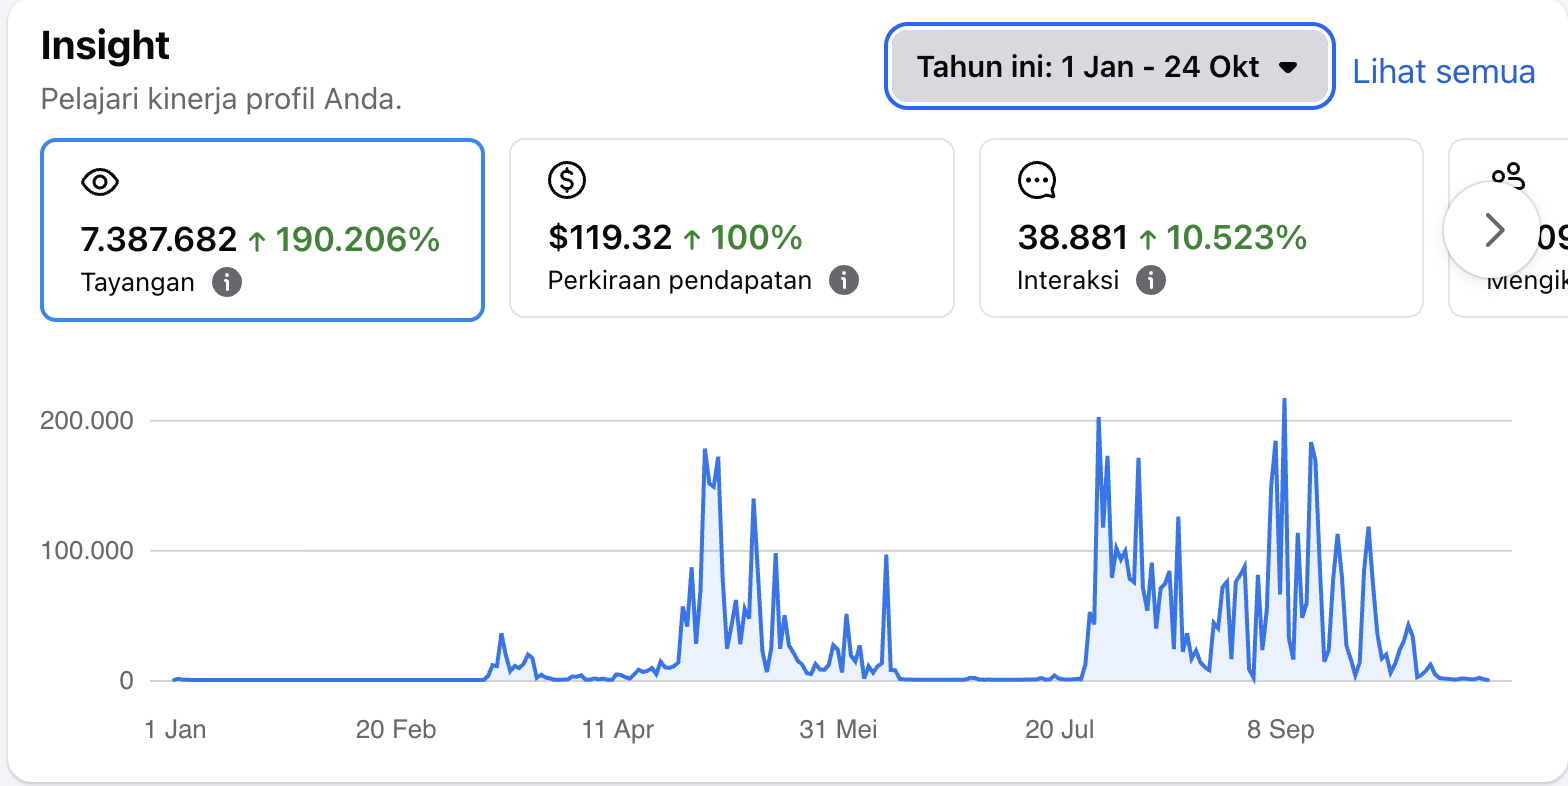Click the chat bubble icon in Interaksi card
The image size is (1568, 786).
click(1037, 180)
